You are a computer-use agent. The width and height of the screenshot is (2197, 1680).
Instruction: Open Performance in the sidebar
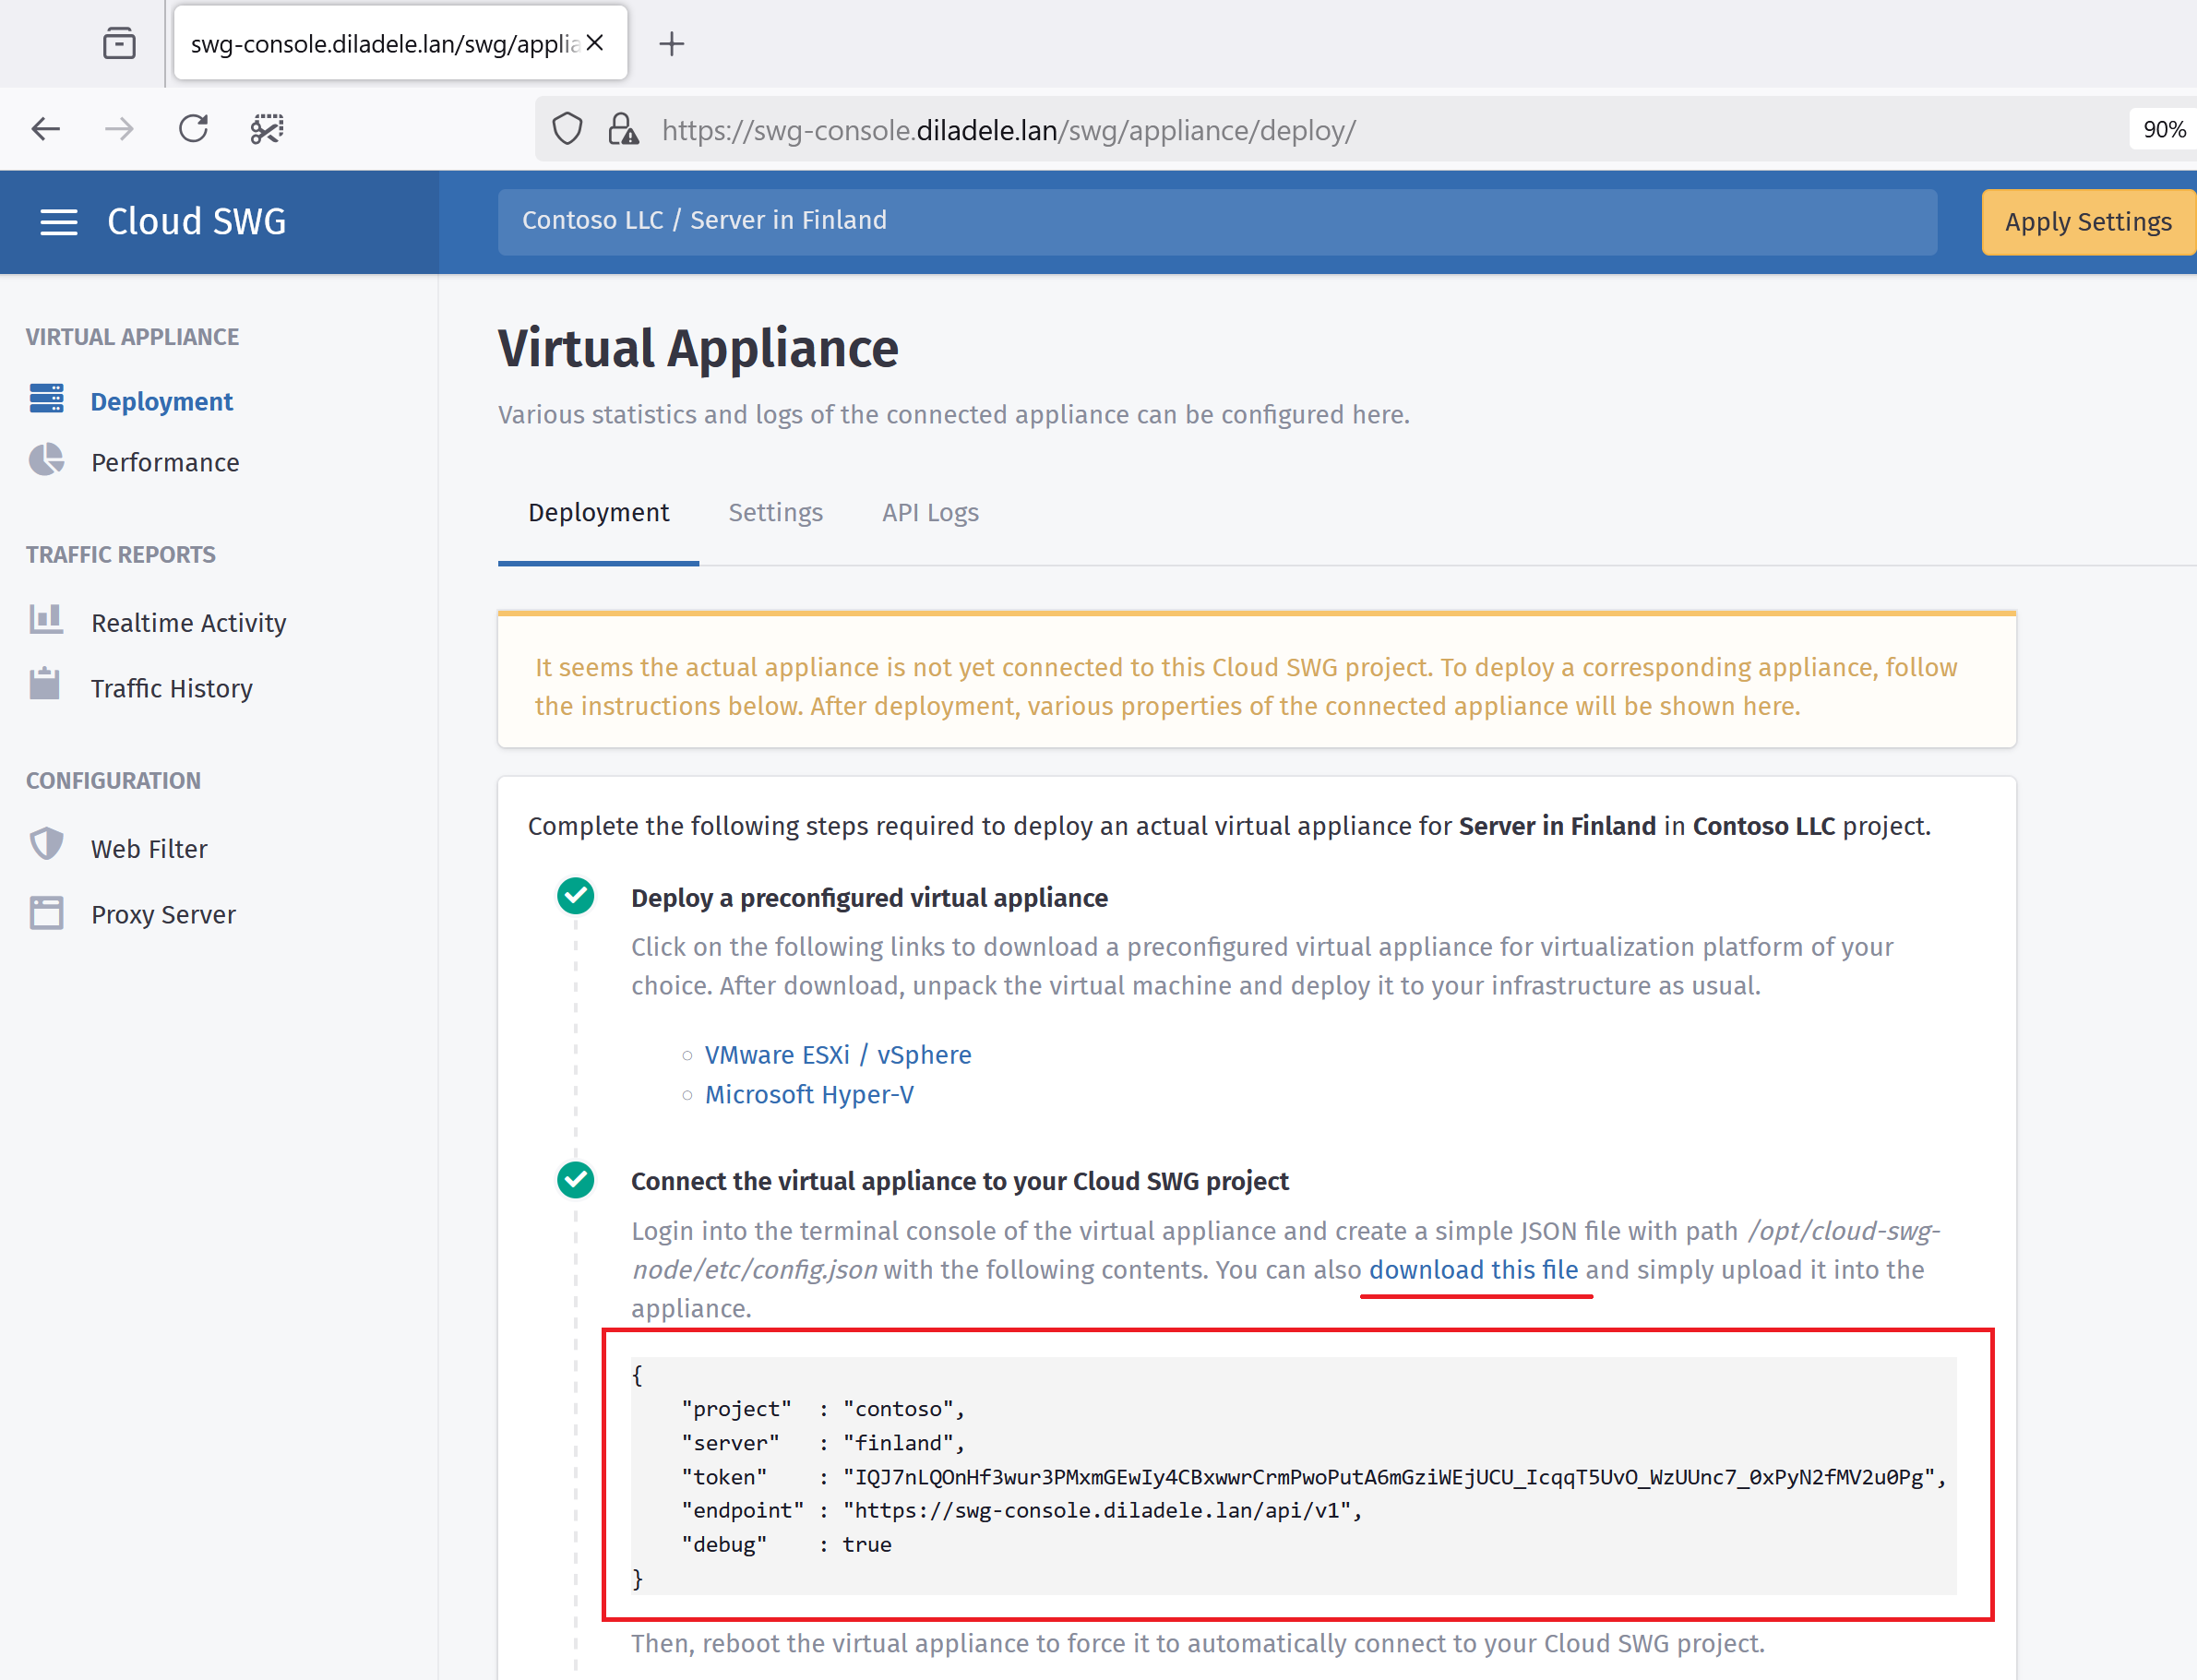(165, 463)
